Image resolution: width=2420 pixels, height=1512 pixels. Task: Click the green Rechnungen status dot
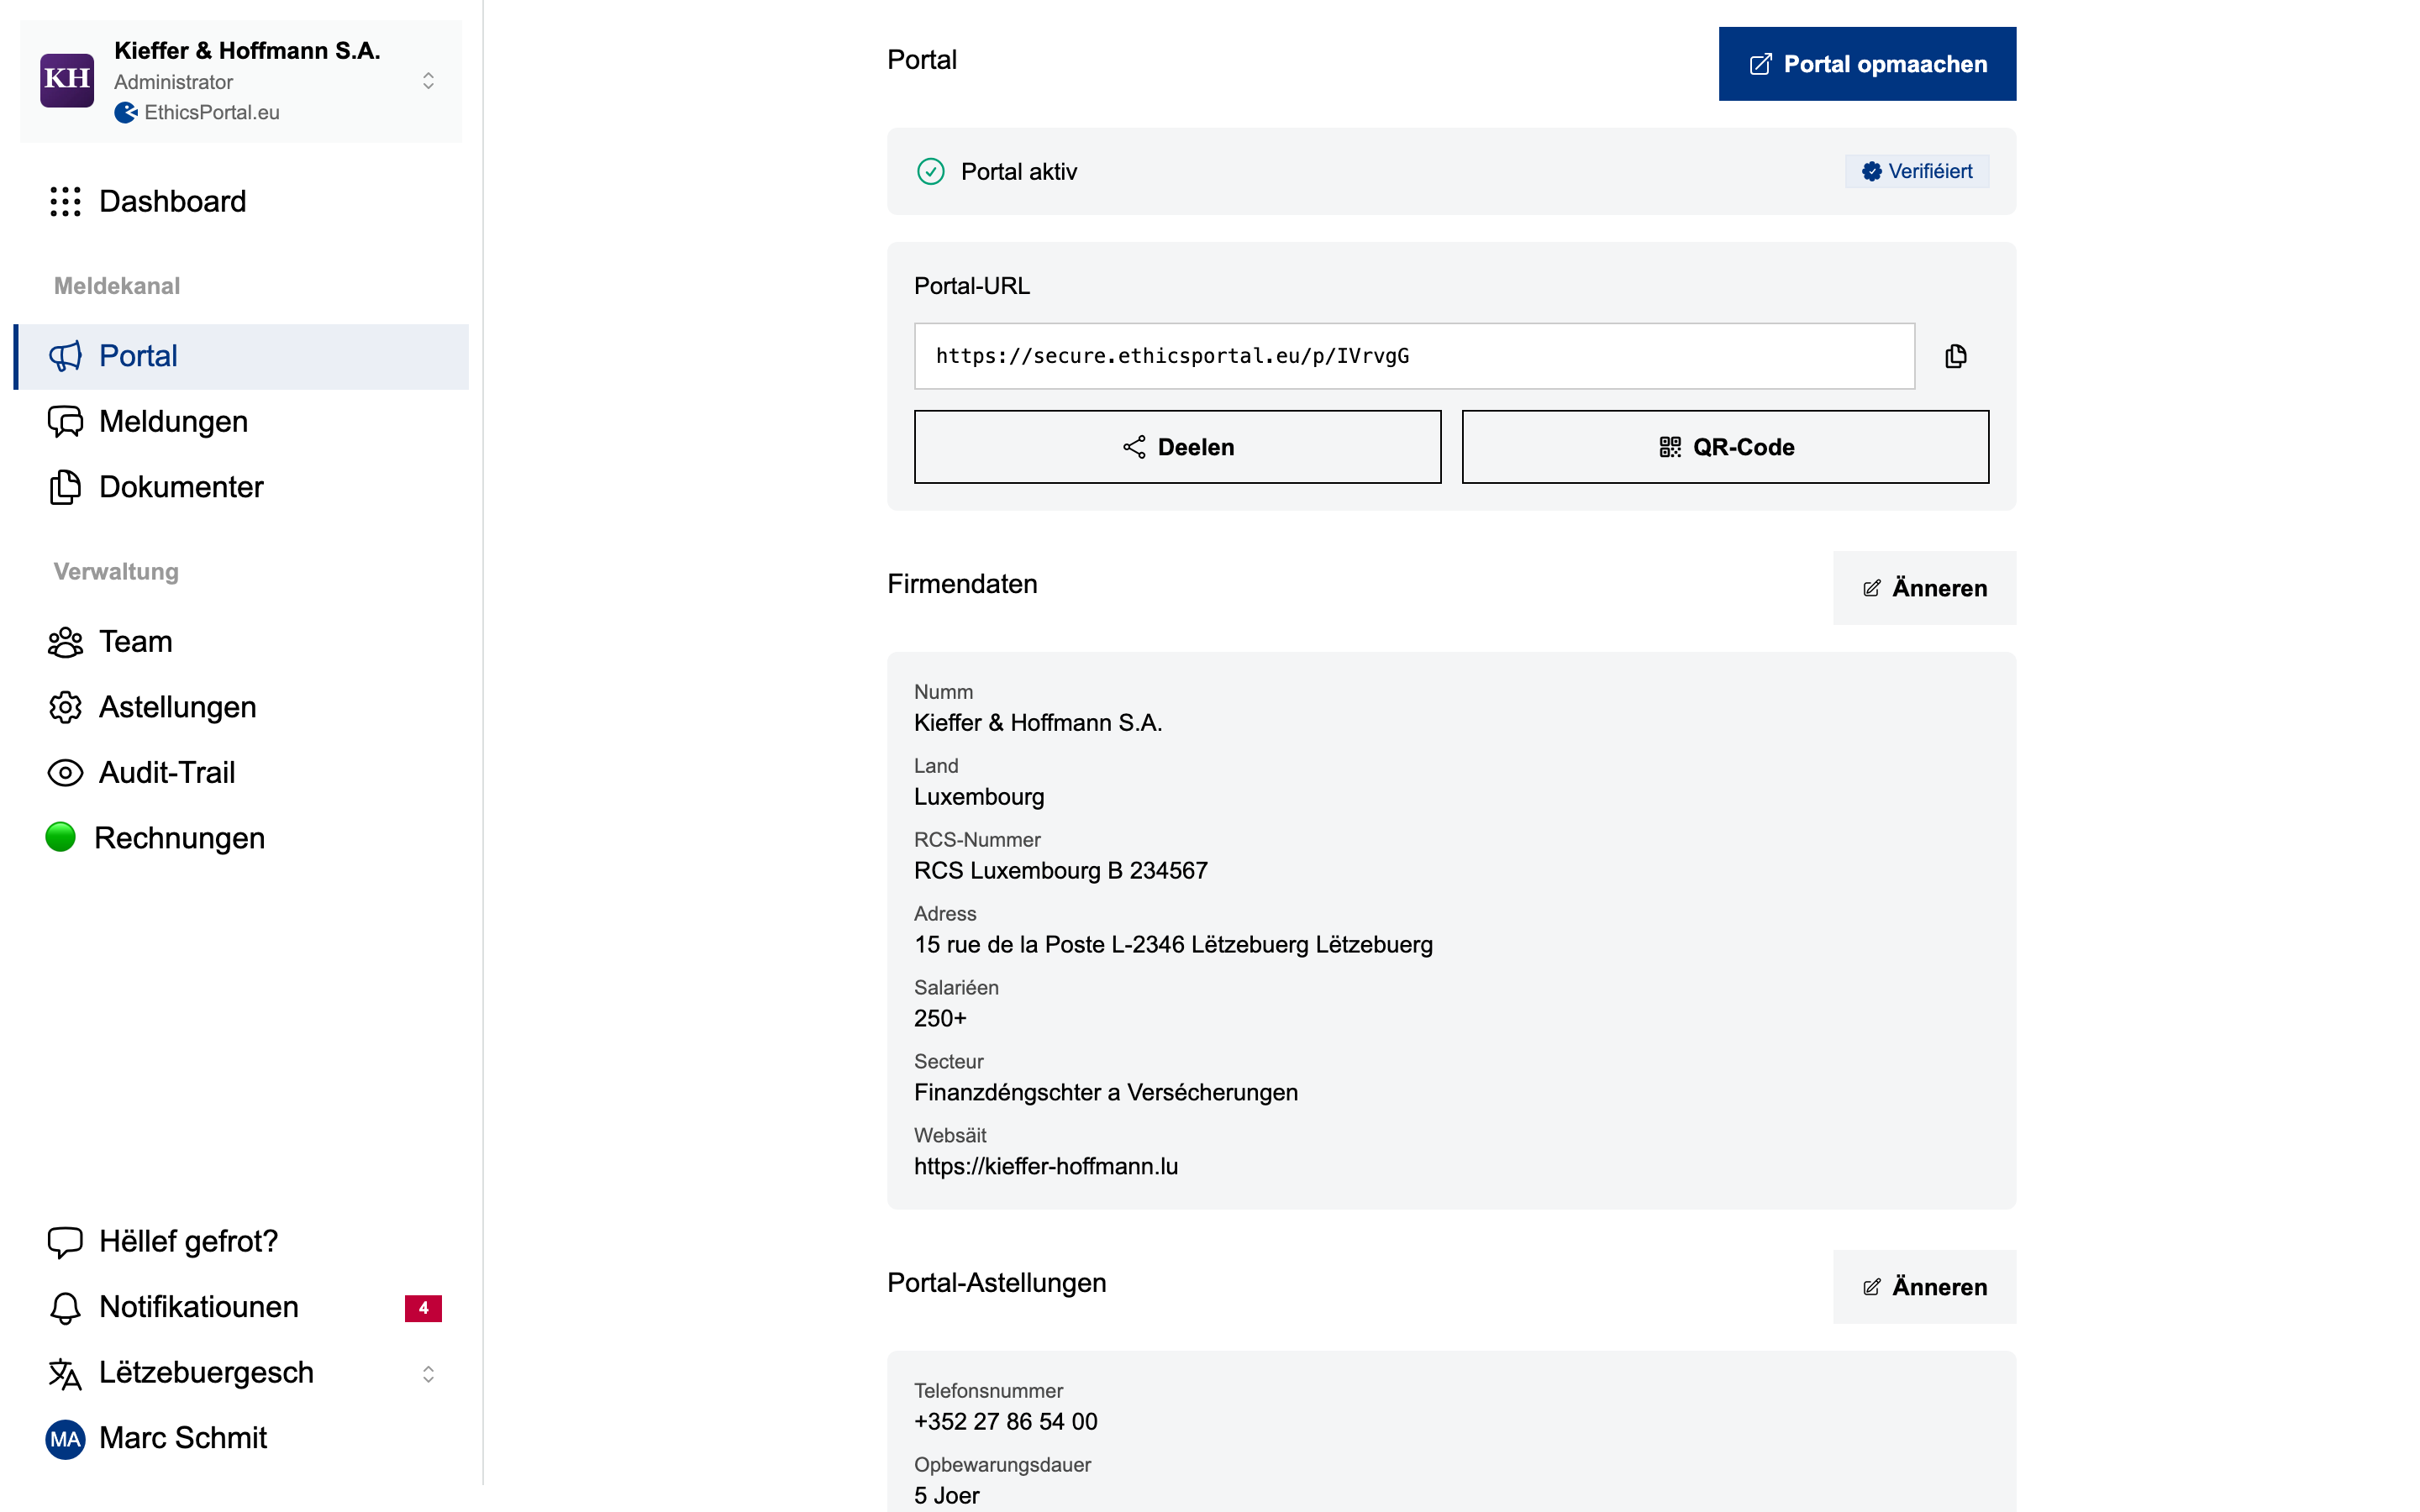tap(61, 837)
